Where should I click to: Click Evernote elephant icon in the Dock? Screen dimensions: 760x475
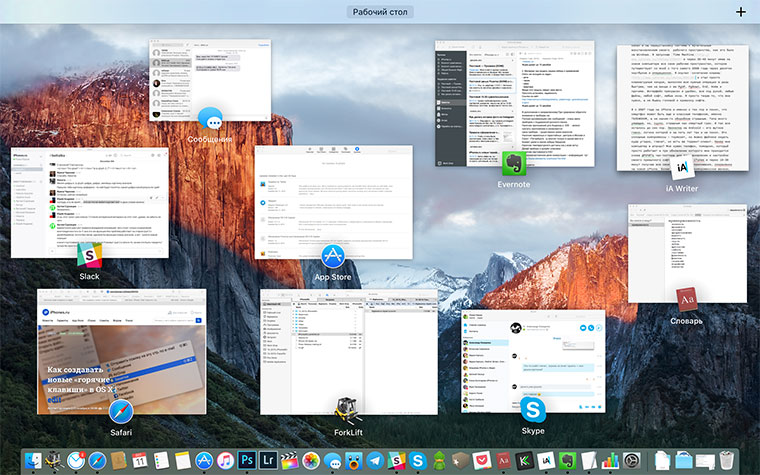[567, 460]
